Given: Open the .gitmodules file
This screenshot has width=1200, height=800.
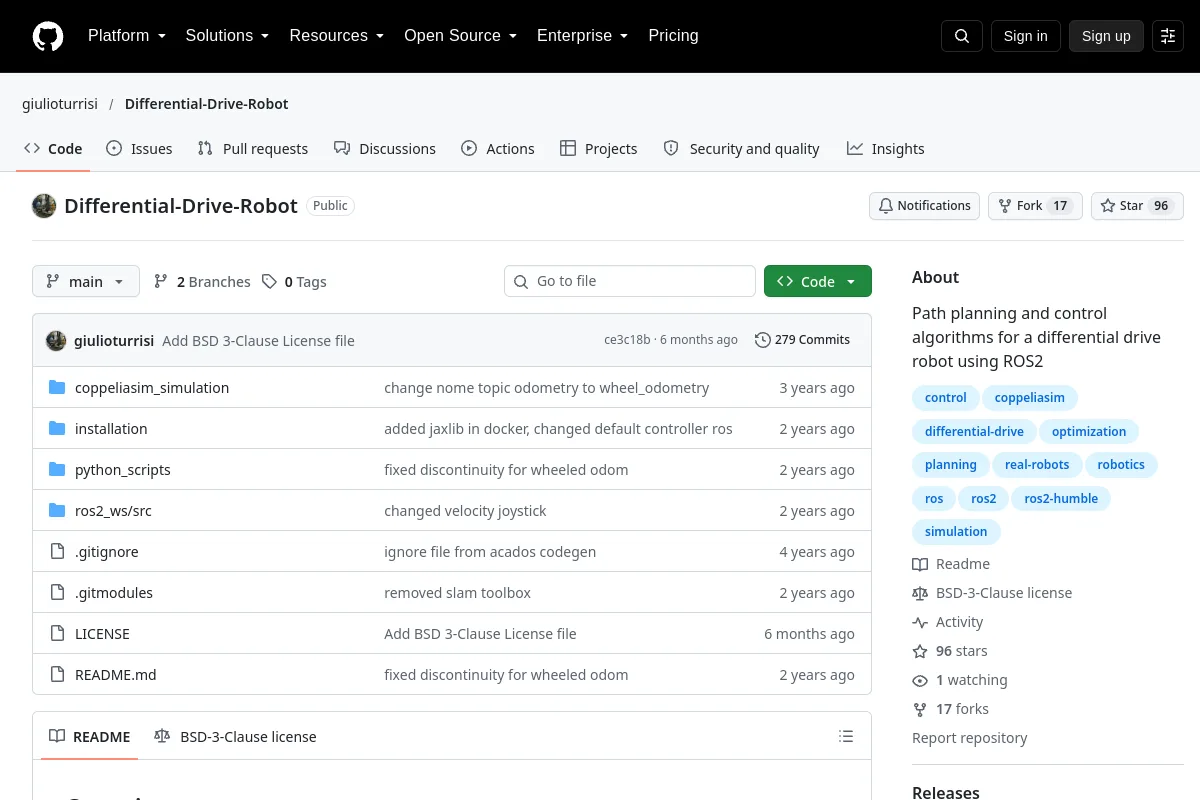Looking at the screenshot, I should 114,593.
